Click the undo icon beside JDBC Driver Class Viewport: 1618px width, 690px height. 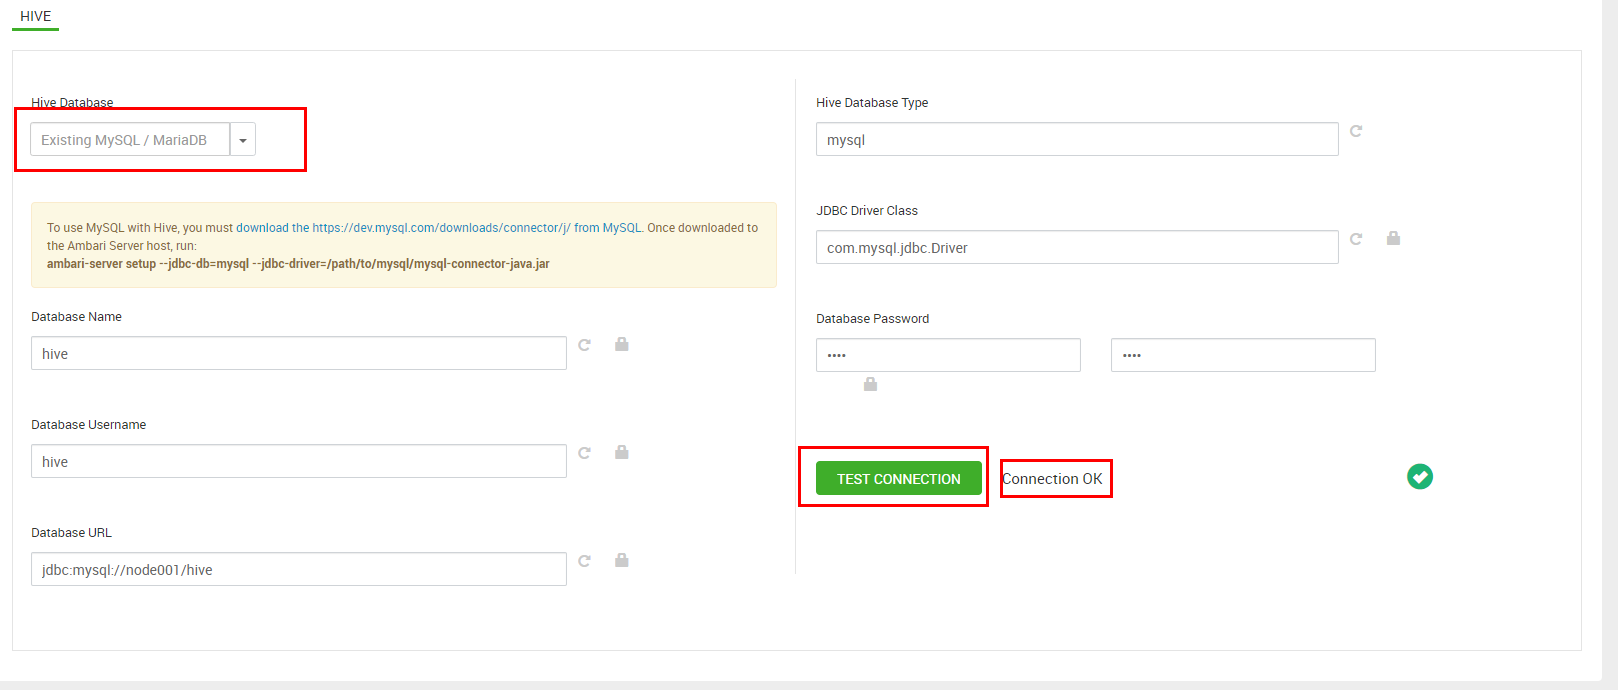1356,239
